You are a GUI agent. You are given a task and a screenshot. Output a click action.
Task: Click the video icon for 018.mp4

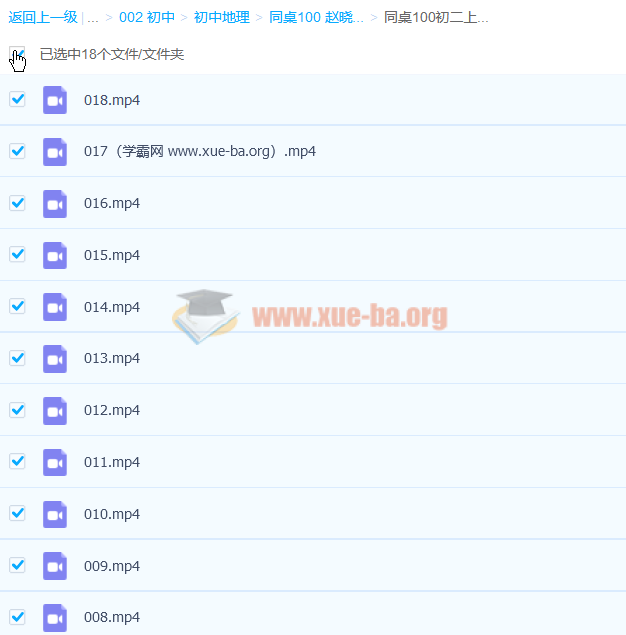click(x=55, y=100)
